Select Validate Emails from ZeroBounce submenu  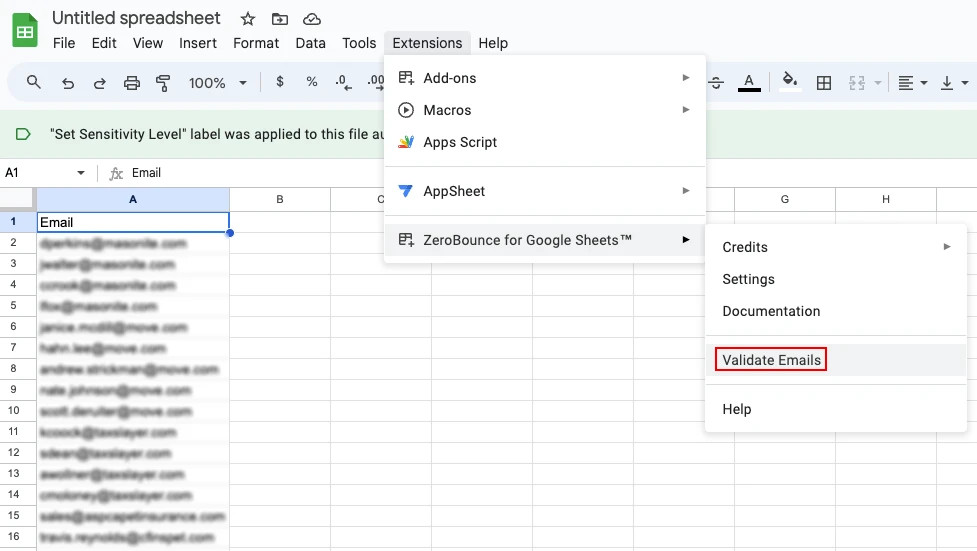pyautogui.click(x=771, y=360)
